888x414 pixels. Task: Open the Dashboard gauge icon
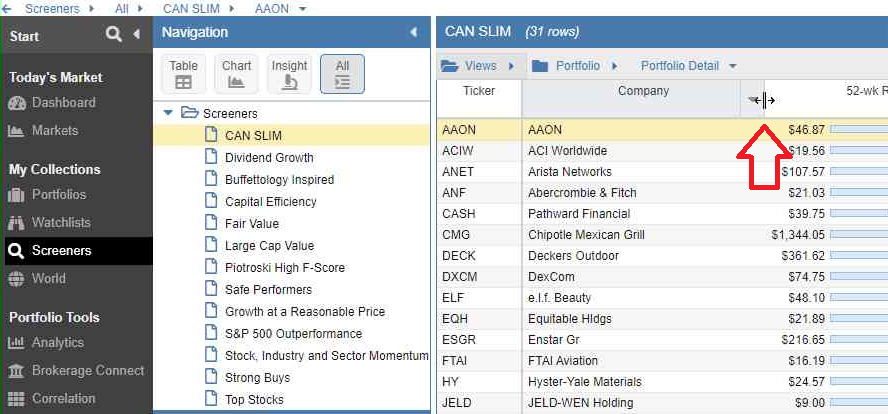coord(17,103)
